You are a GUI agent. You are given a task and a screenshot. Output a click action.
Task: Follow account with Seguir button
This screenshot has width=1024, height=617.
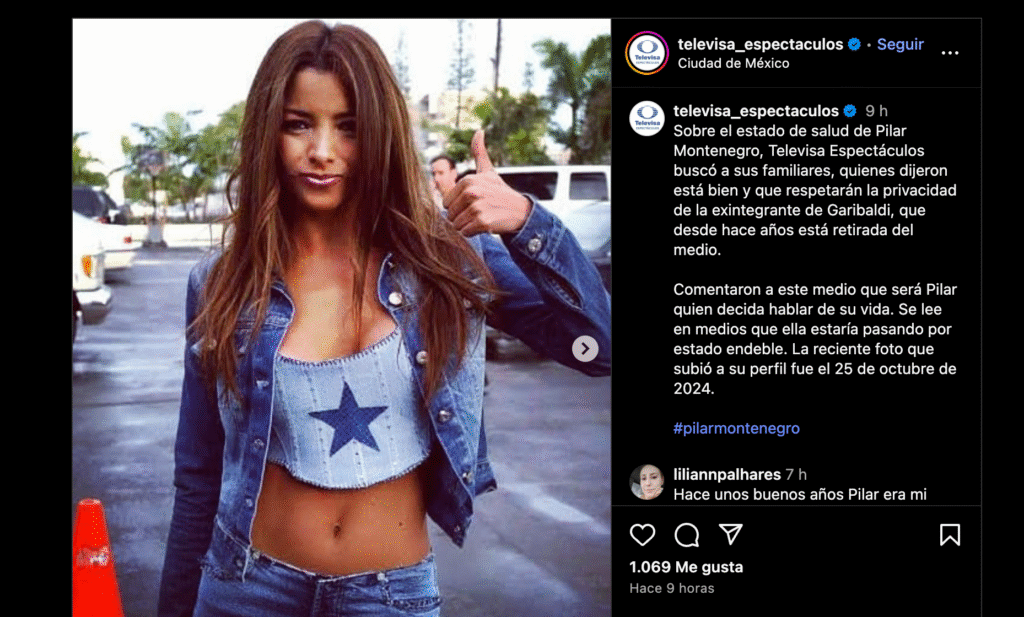[x=900, y=44]
